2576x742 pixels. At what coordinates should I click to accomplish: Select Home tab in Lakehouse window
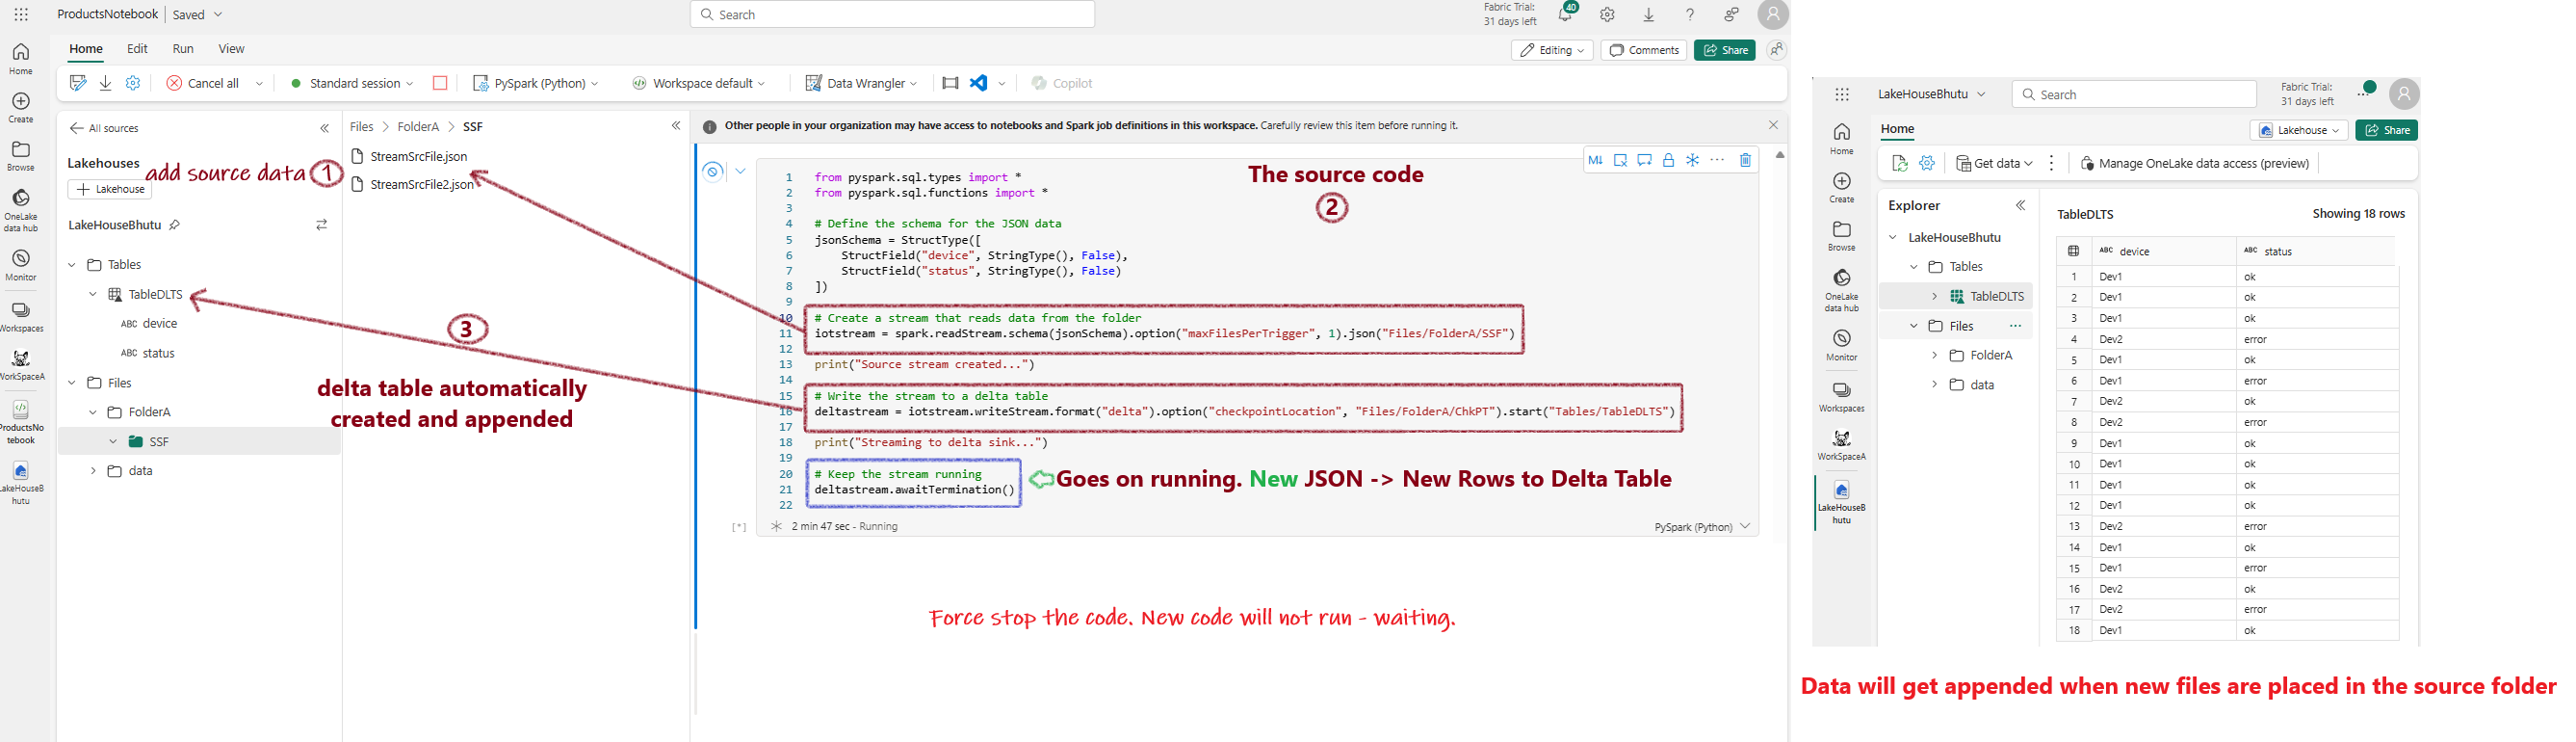[x=1897, y=129]
